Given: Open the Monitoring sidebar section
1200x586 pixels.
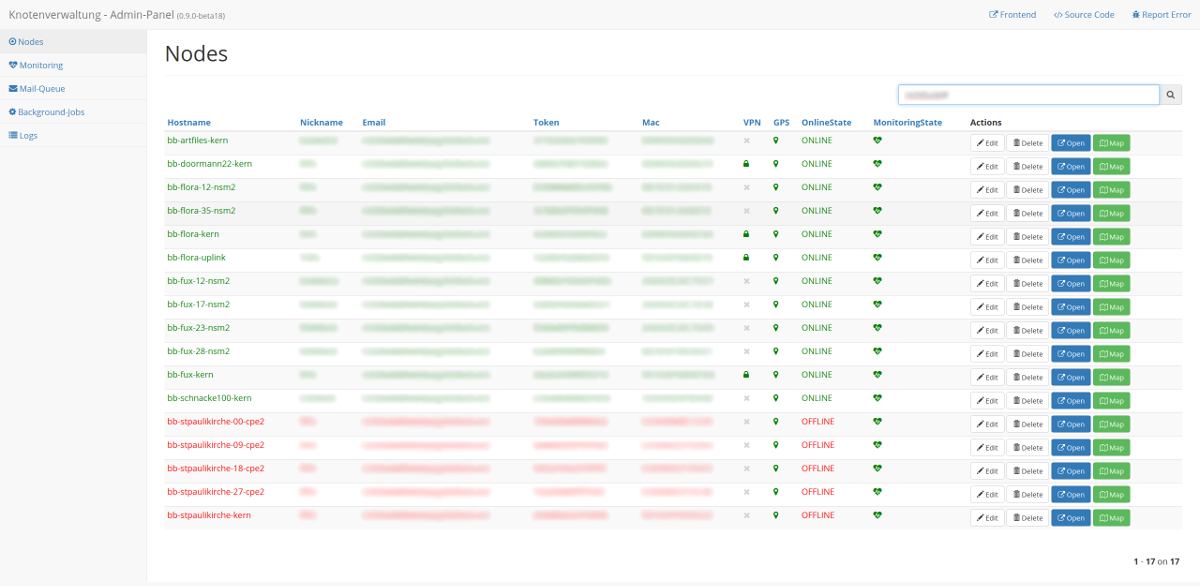Looking at the screenshot, I should click(40, 65).
